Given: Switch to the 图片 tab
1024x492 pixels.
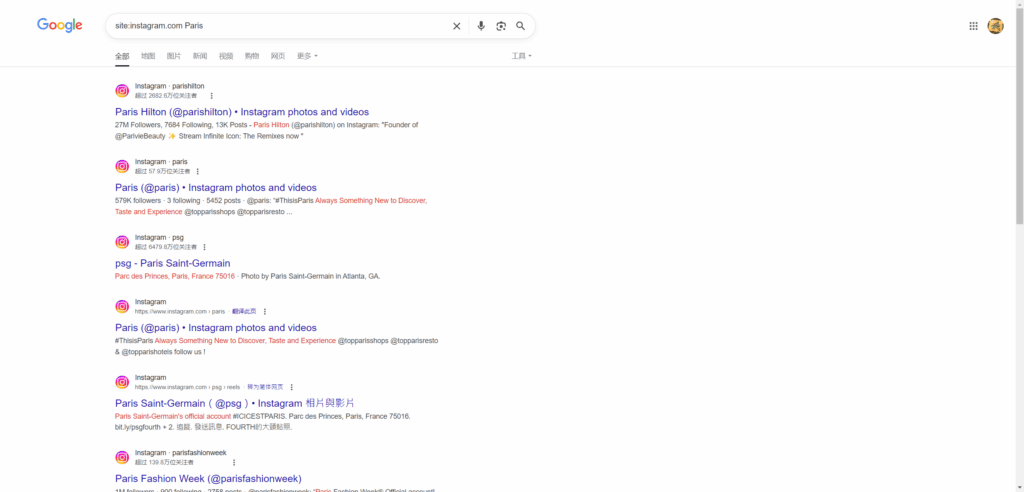Looking at the screenshot, I should (x=174, y=56).
